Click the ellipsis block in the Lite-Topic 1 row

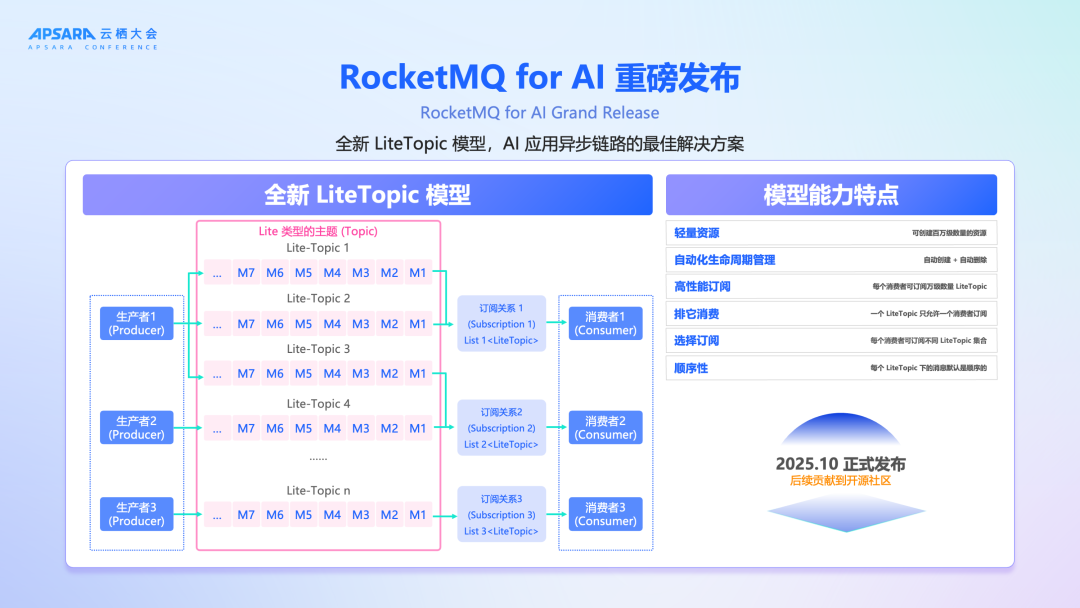tap(217, 272)
